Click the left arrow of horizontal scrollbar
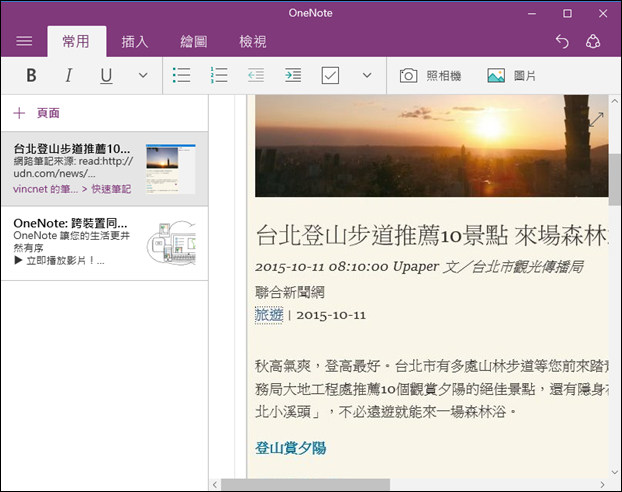 215,484
